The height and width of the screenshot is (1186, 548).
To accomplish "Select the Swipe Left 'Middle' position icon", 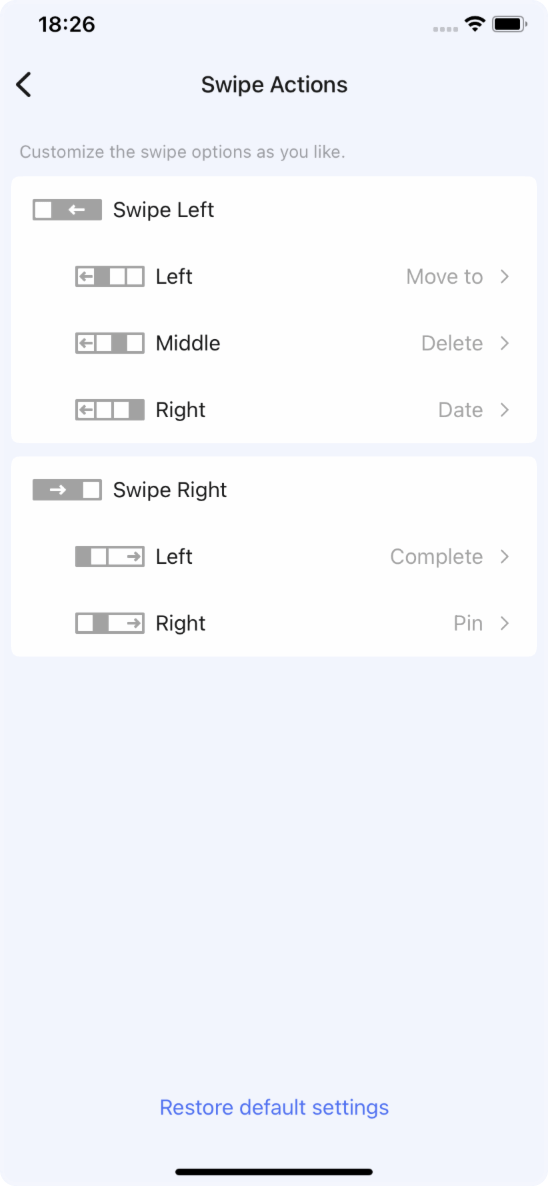I will 110,343.
